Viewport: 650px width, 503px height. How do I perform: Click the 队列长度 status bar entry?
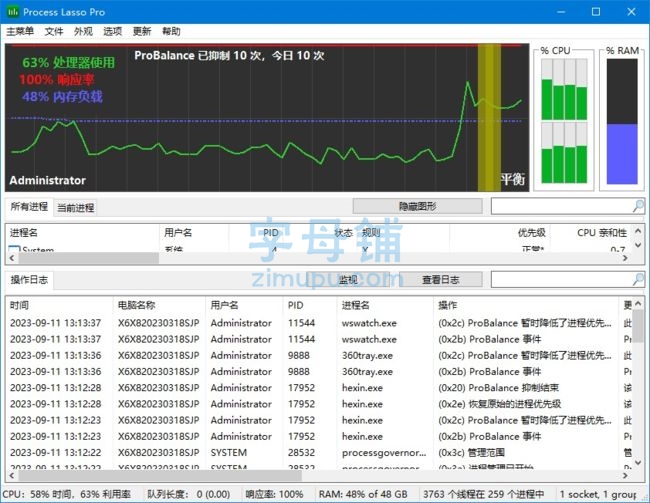tap(189, 494)
